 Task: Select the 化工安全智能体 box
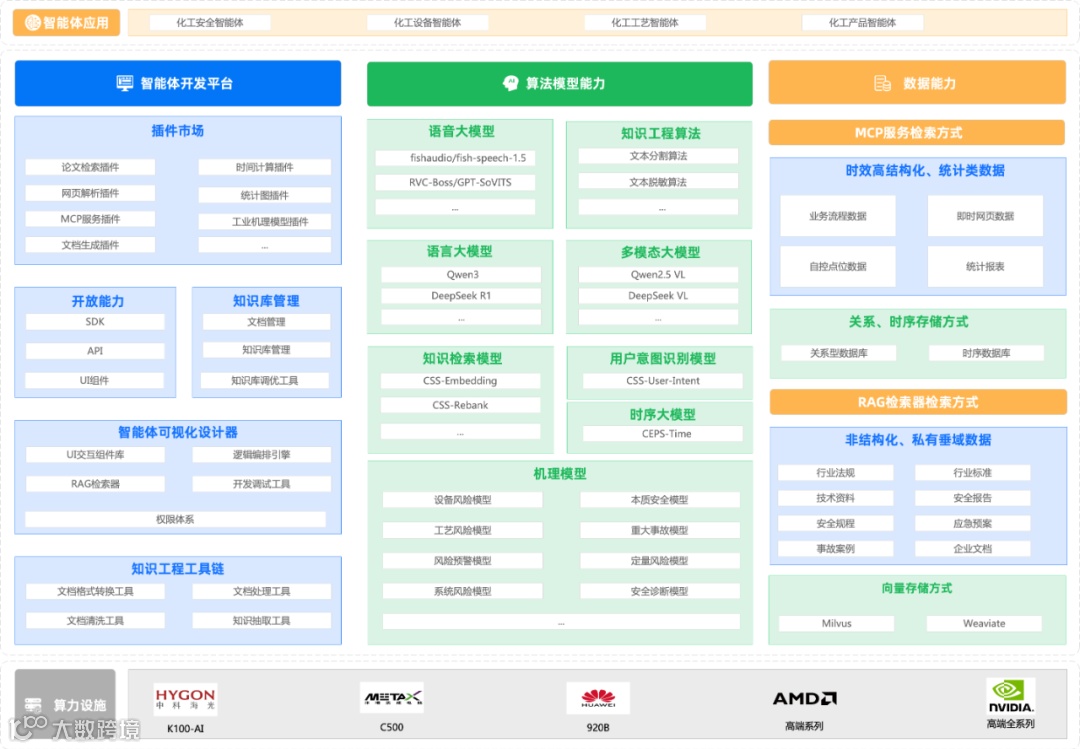click(210, 23)
